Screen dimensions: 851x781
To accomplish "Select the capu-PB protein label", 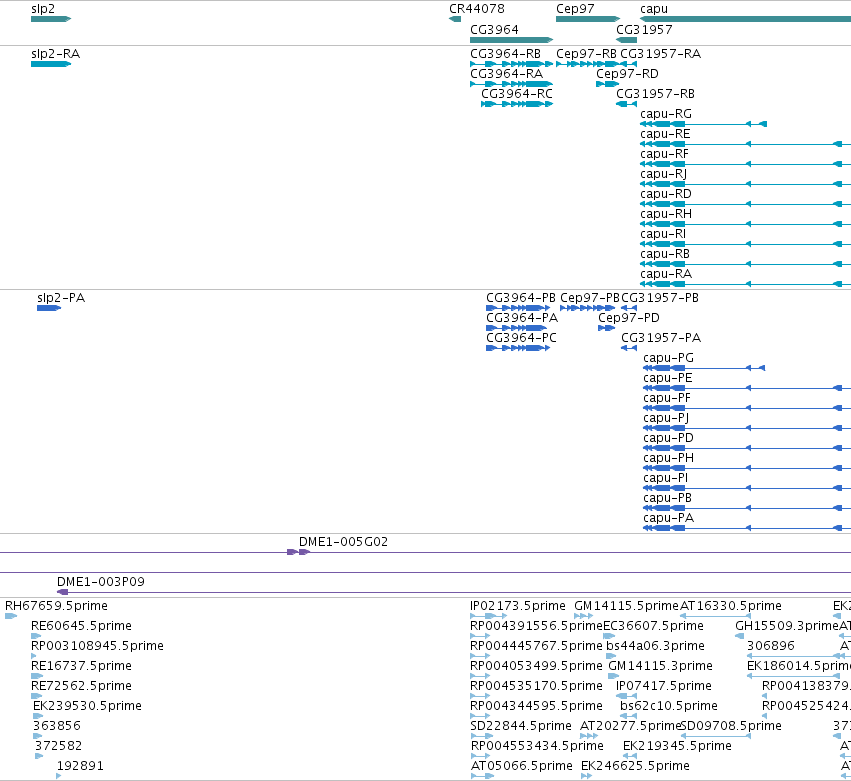I will [668, 498].
